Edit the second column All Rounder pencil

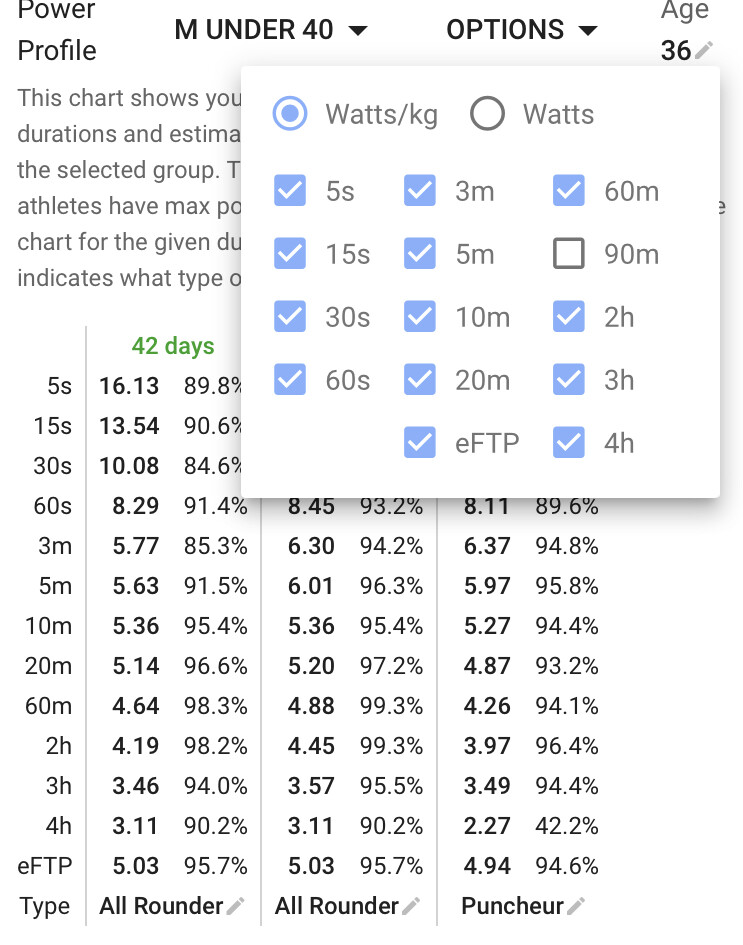[411, 906]
